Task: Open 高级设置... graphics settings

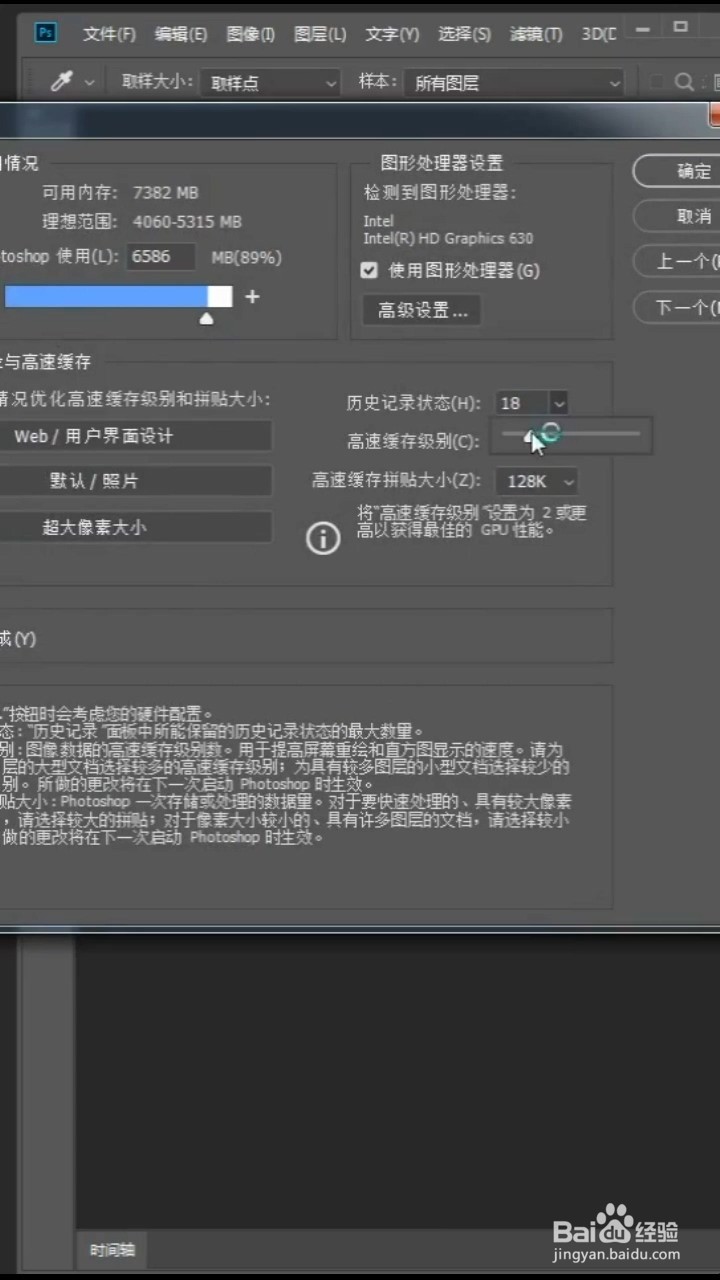Action: [422, 310]
